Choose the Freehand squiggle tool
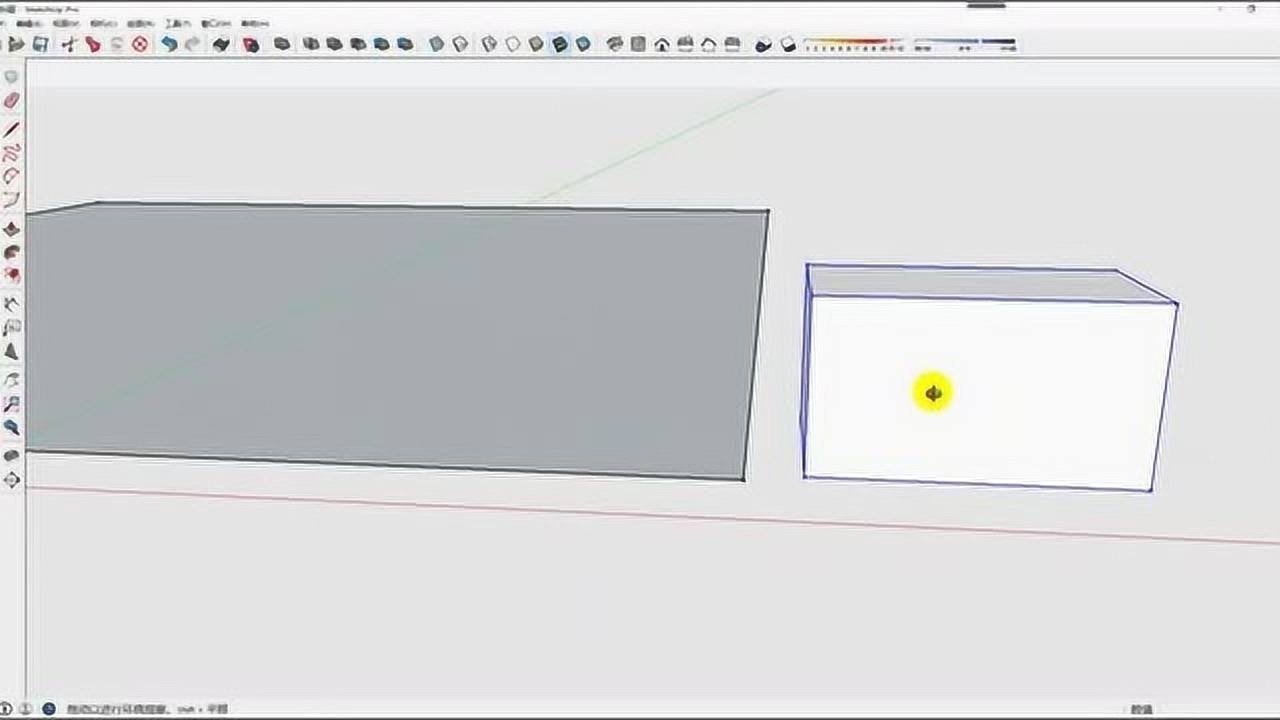The image size is (1280, 720). pos(12,153)
